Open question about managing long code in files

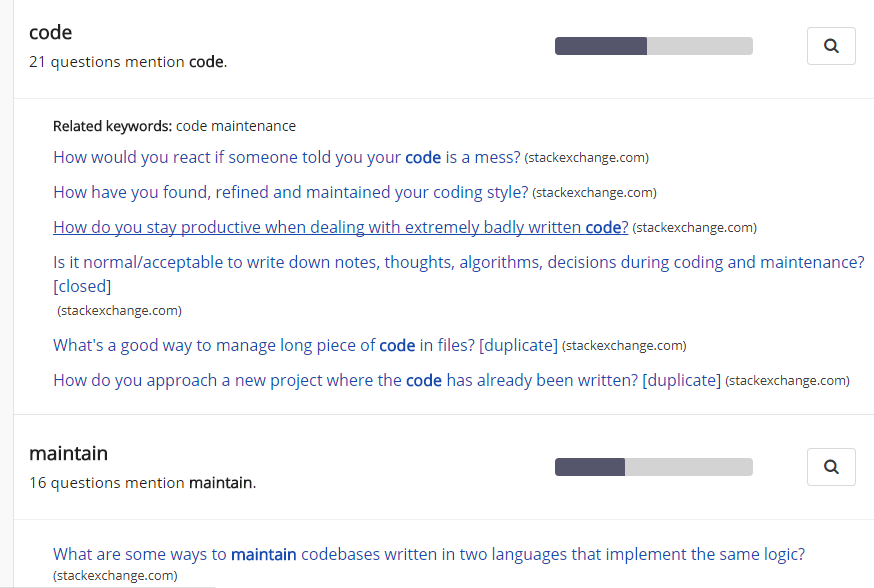[305, 345]
